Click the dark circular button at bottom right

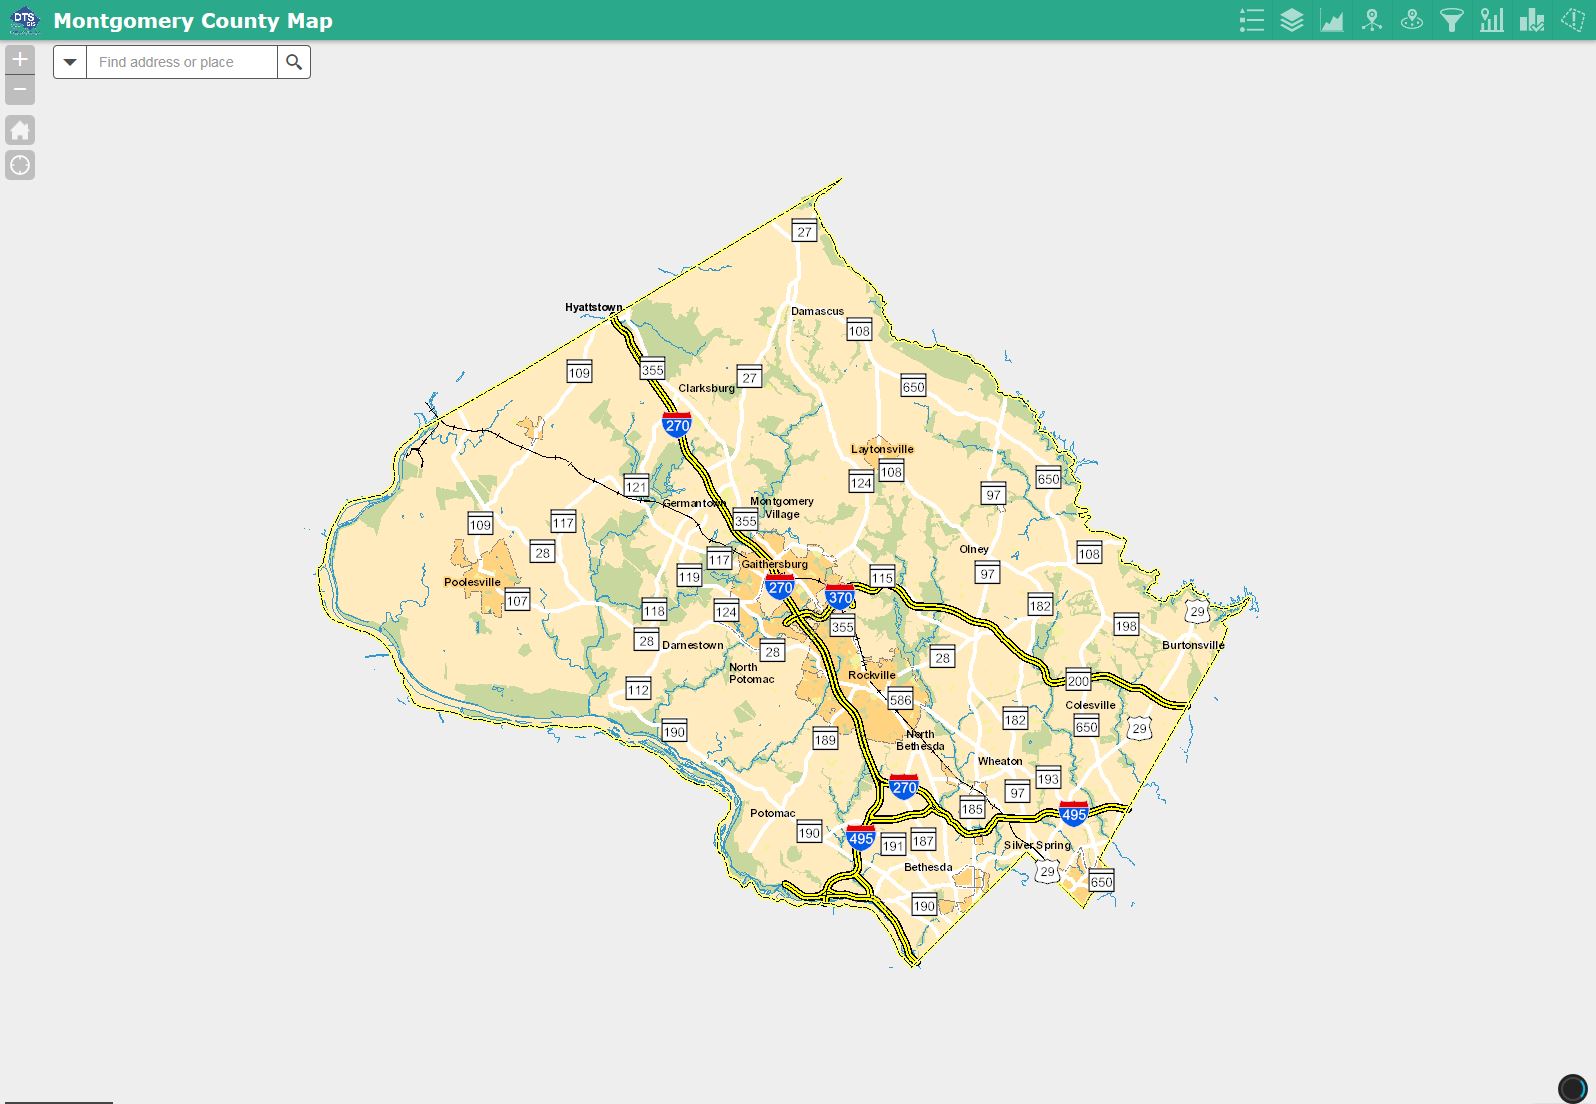coord(1572,1088)
